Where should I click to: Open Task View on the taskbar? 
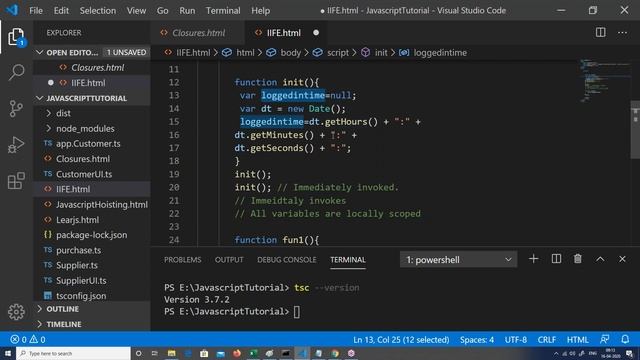155,353
